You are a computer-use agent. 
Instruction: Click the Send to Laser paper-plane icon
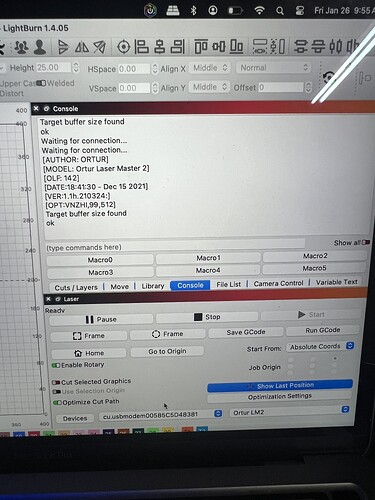coord(100,47)
